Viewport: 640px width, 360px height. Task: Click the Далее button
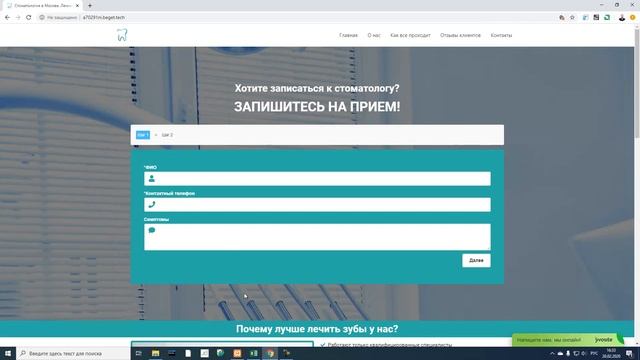click(476, 260)
